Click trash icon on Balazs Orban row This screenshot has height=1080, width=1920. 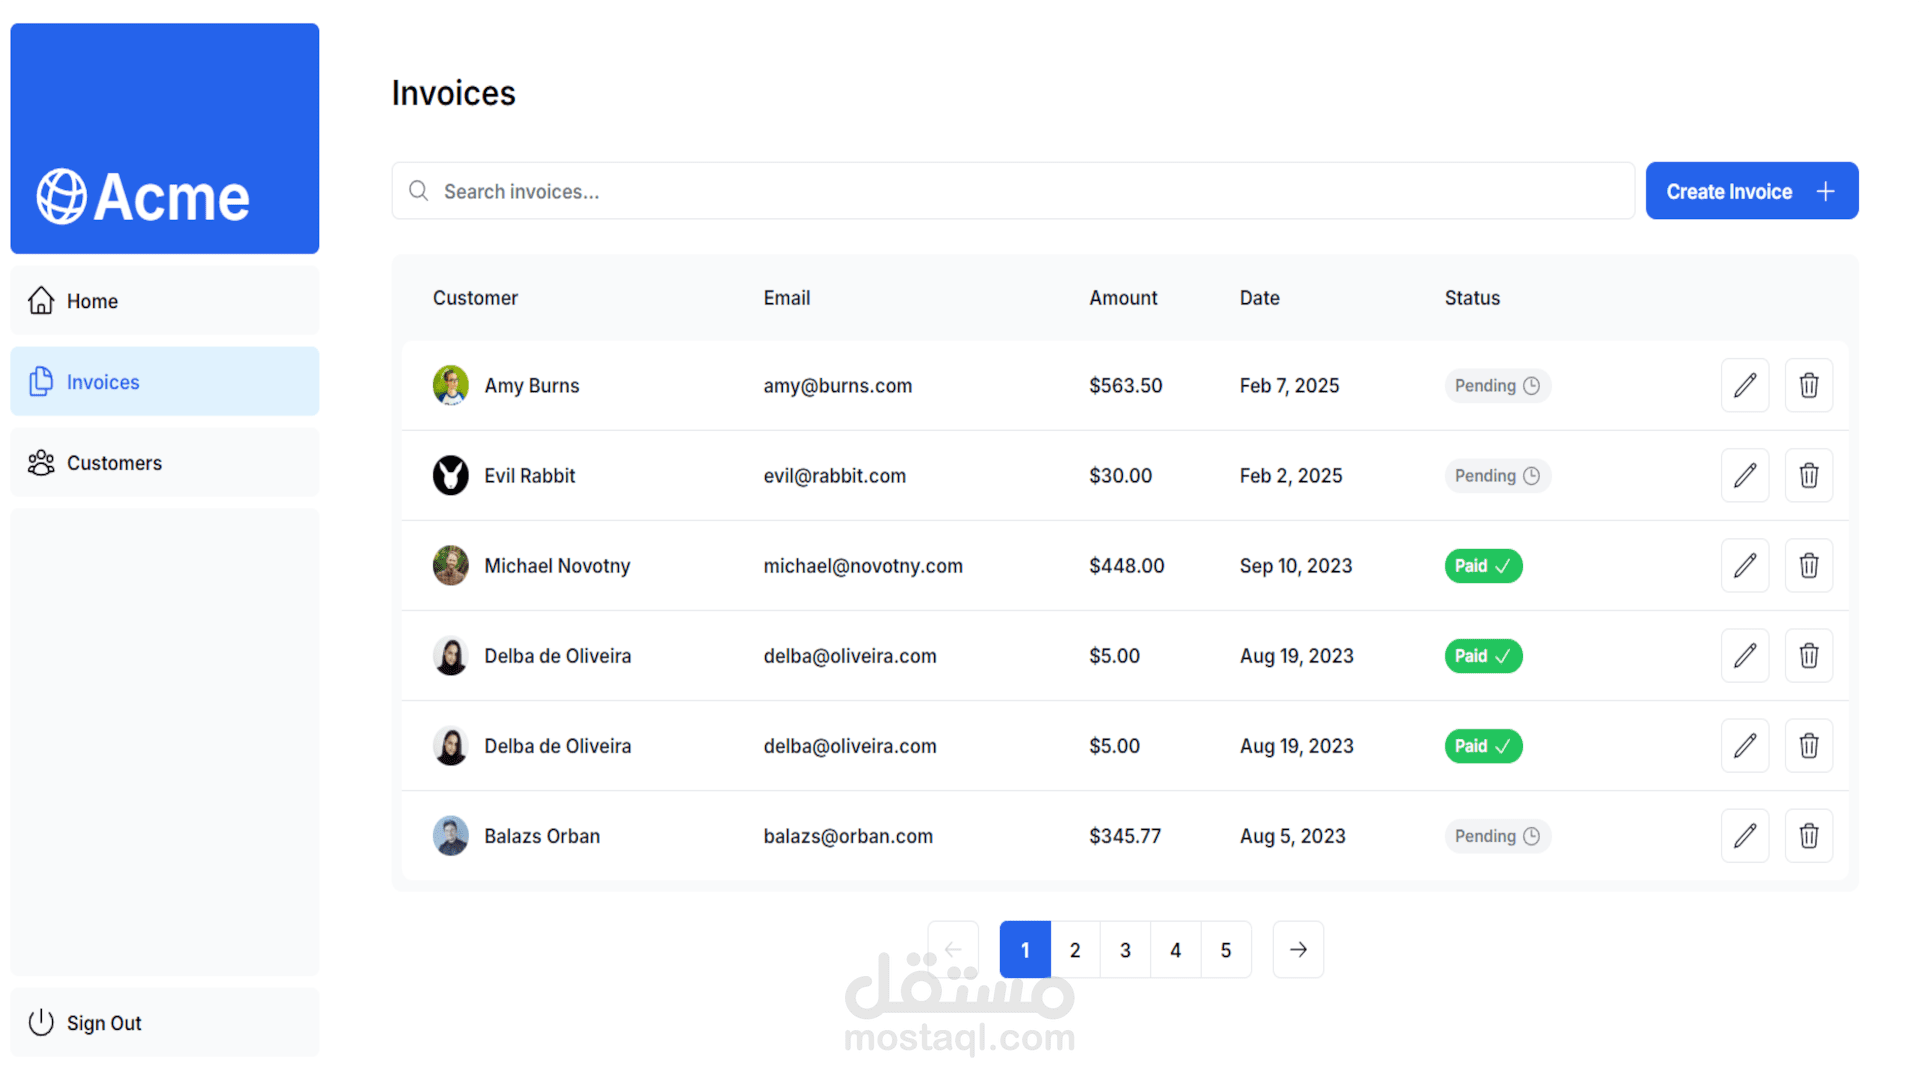(1808, 835)
